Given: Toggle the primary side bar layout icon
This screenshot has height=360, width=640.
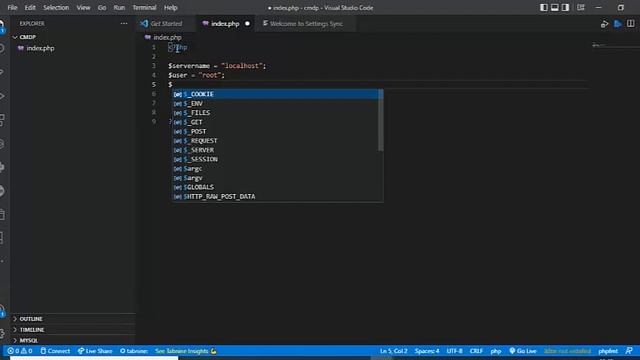Looking at the screenshot, I should coord(544,7).
